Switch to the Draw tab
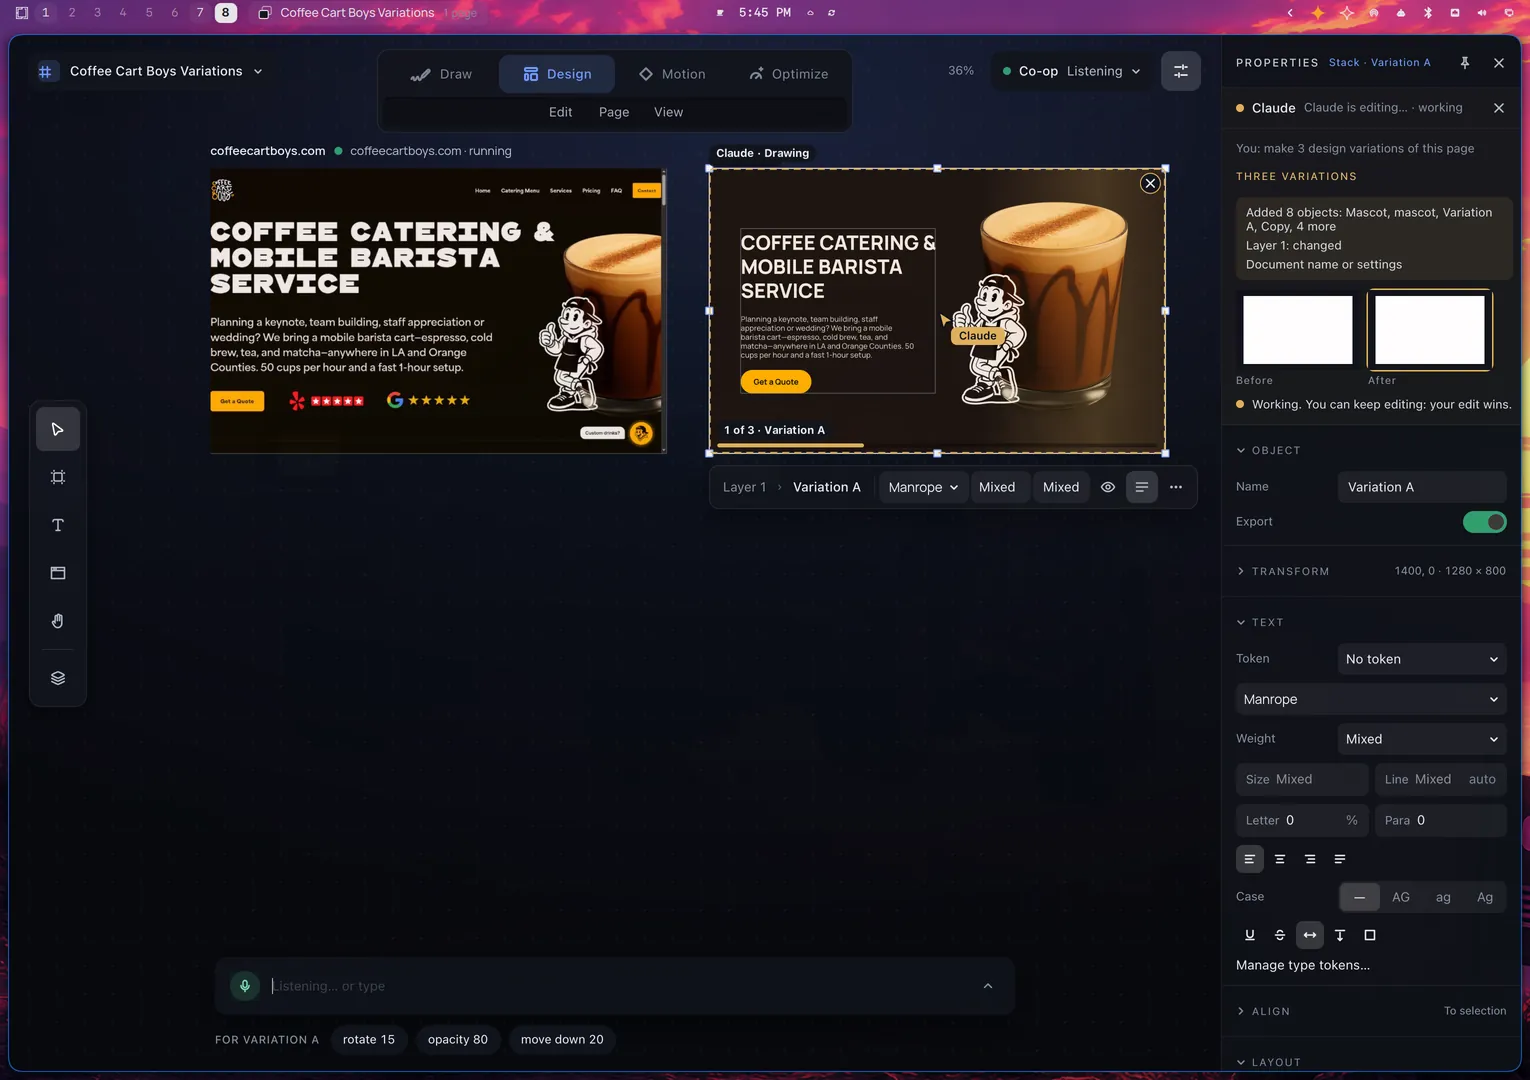Image resolution: width=1530 pixels, height=1080 pixels. 441,74
